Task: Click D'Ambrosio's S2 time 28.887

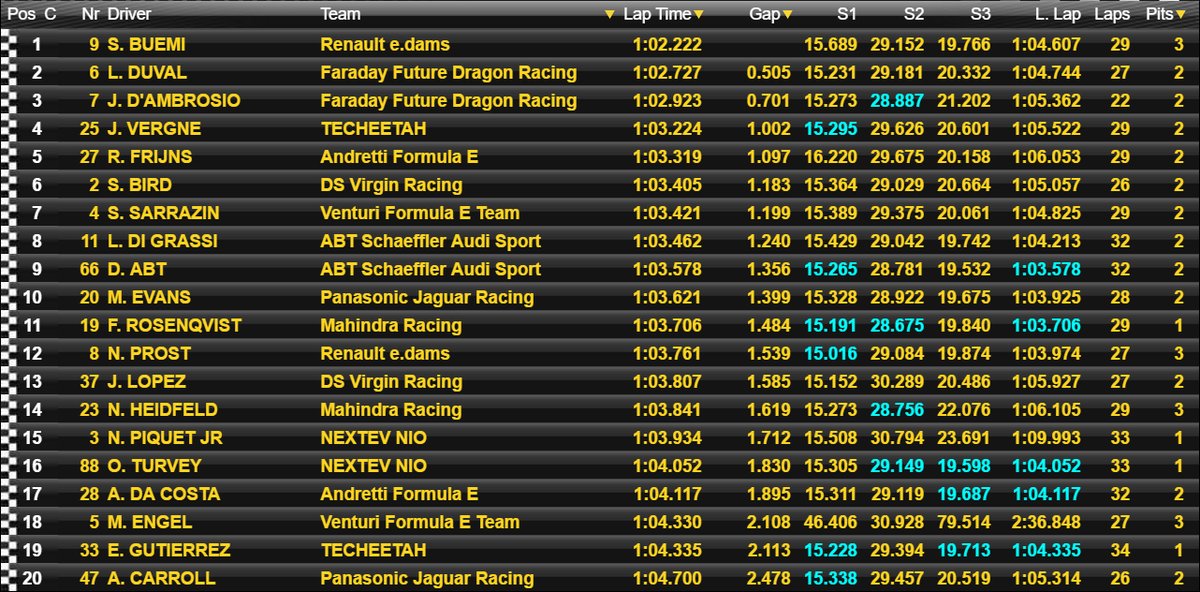Action: click(x=896, y=101)
